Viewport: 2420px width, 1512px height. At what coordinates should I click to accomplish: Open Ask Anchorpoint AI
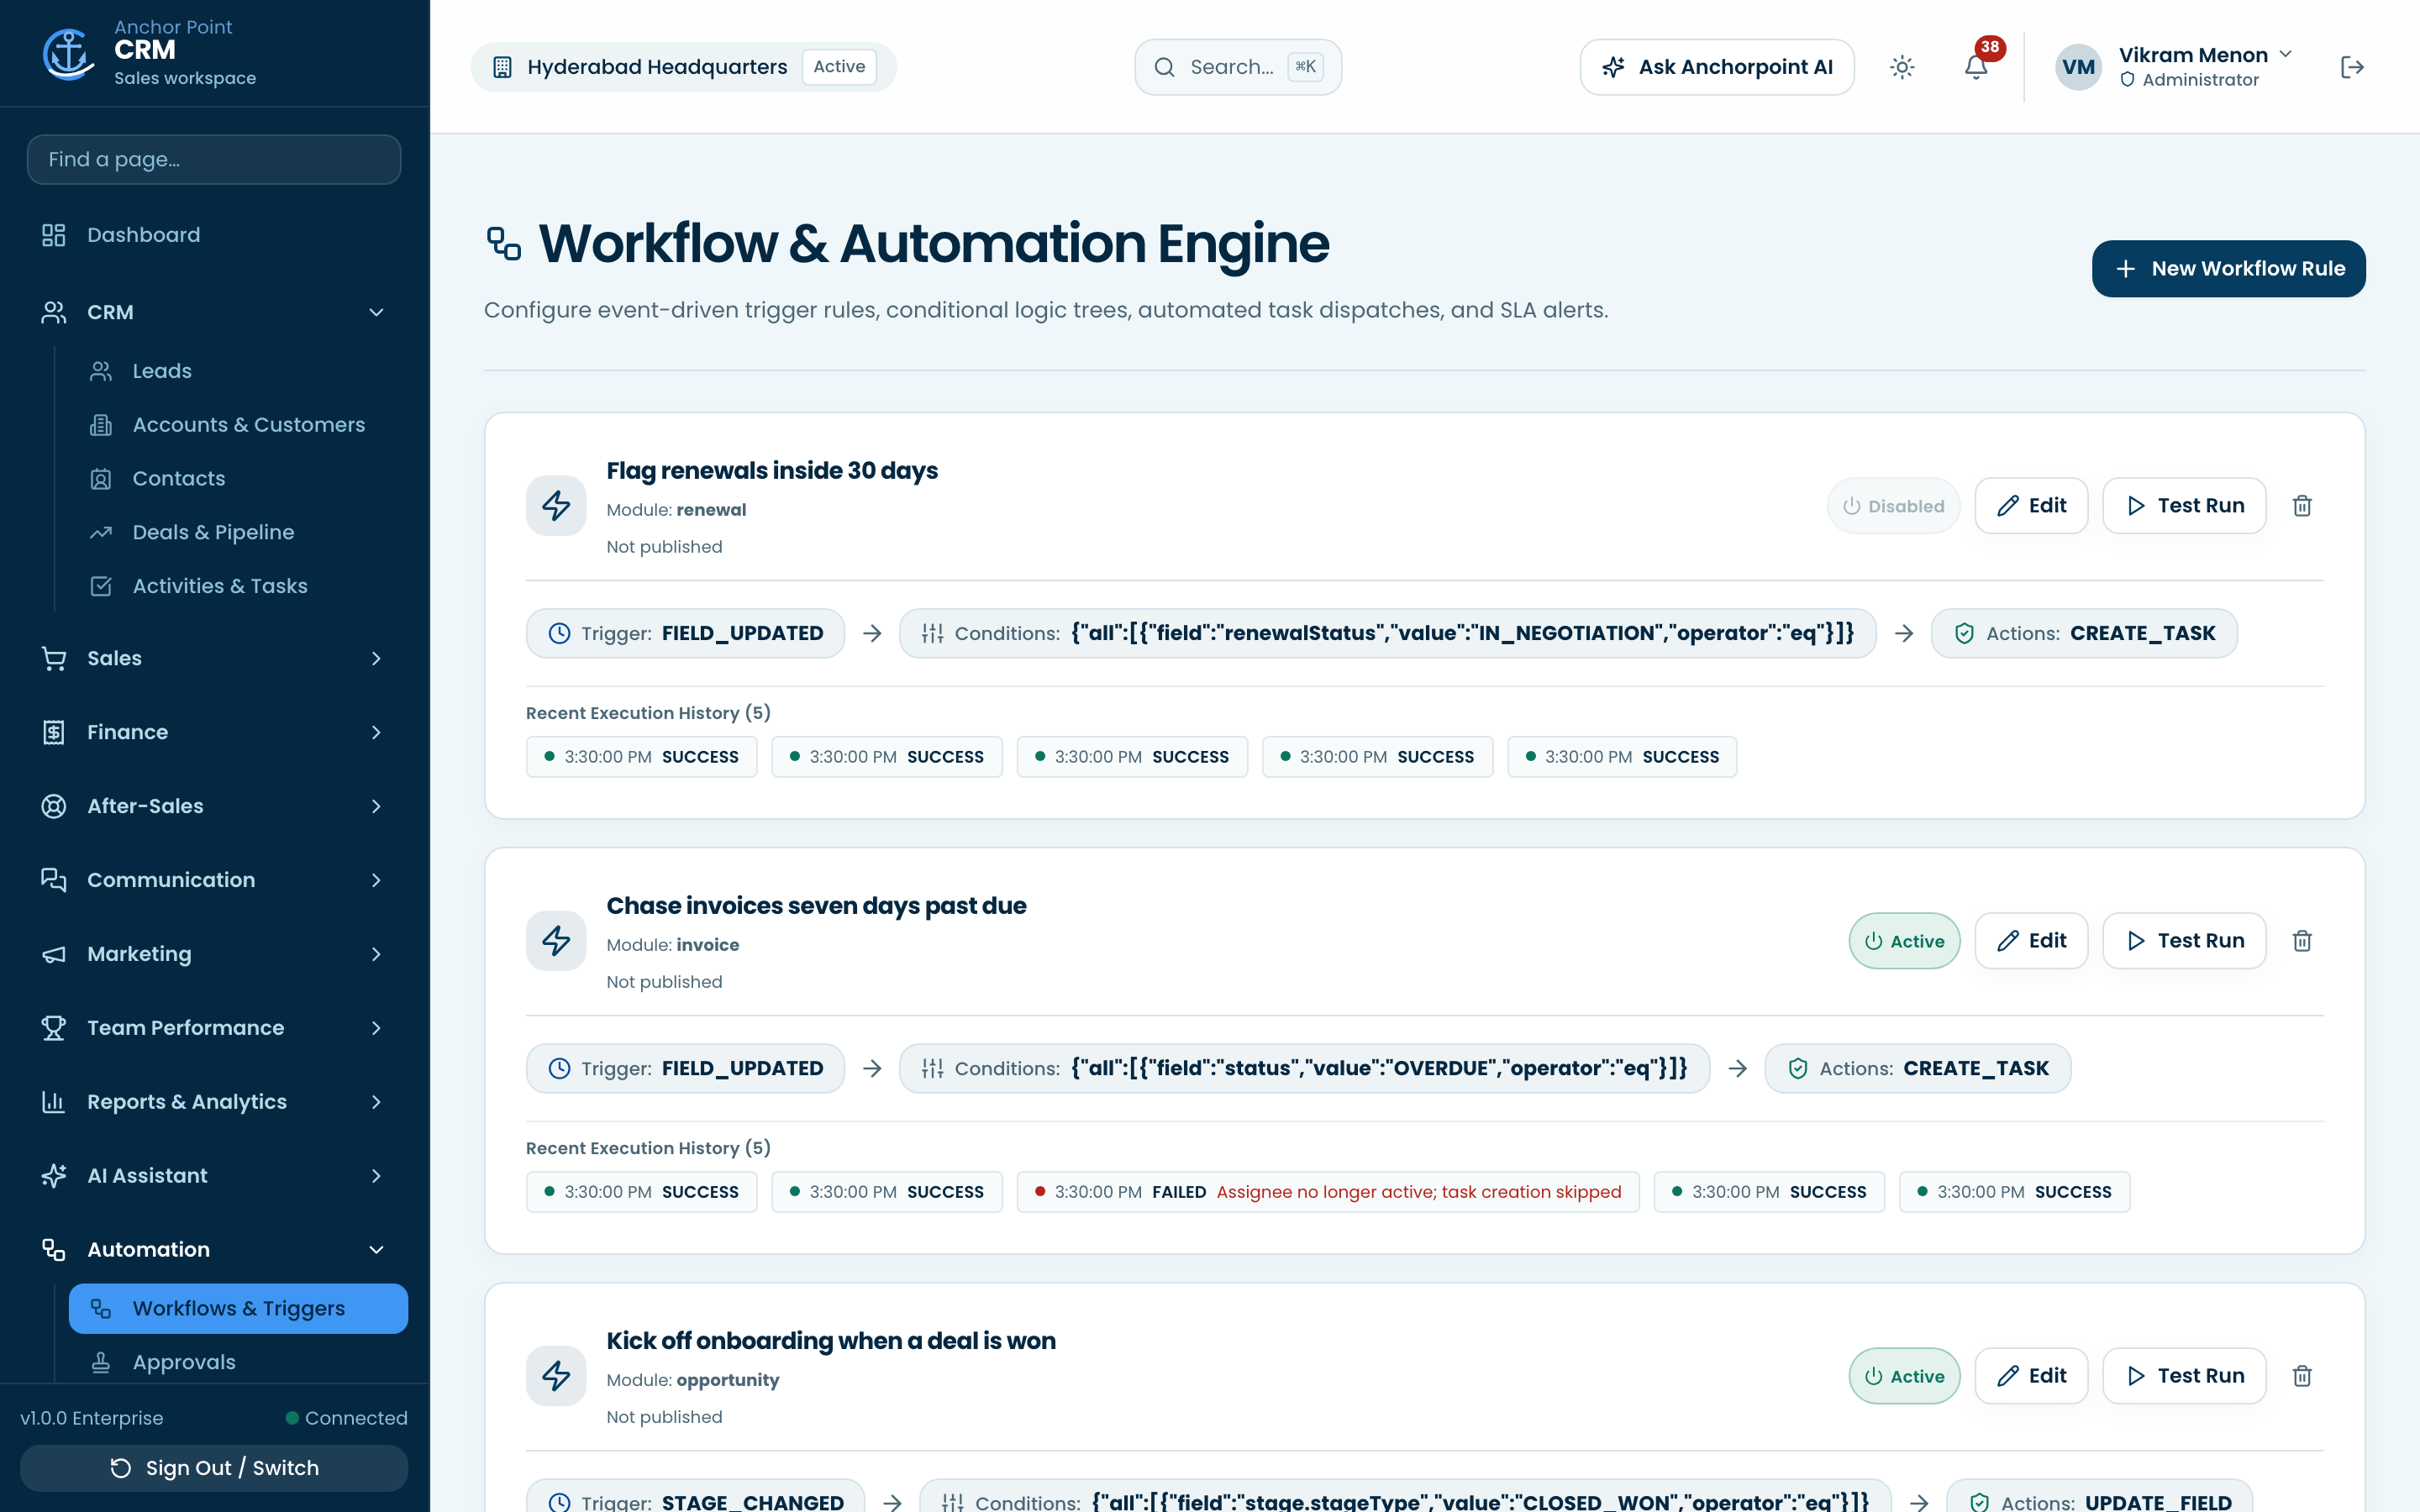click(x=1717, y=67)
